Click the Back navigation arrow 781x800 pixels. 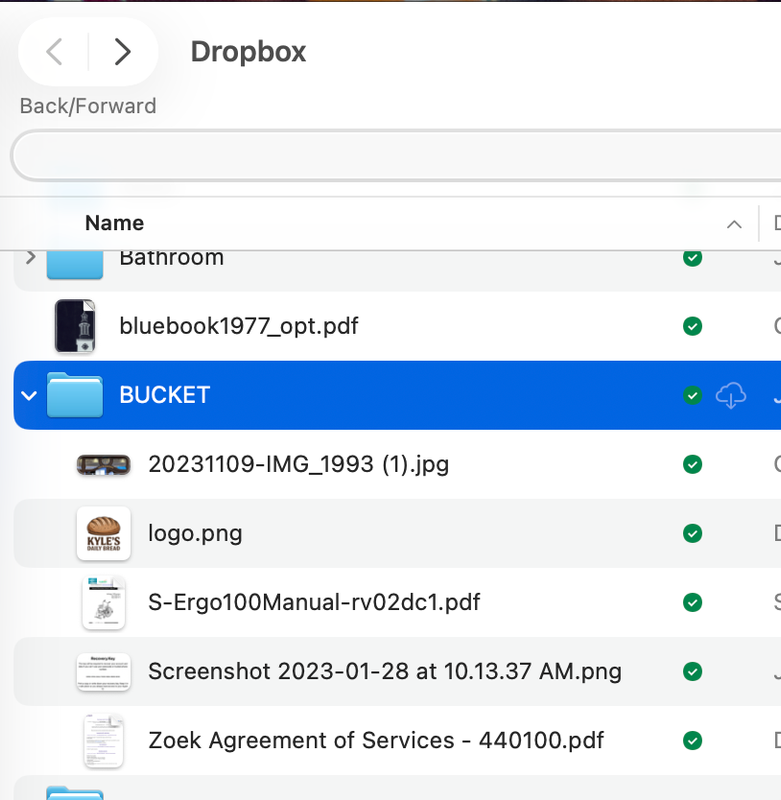coord(55,52)
